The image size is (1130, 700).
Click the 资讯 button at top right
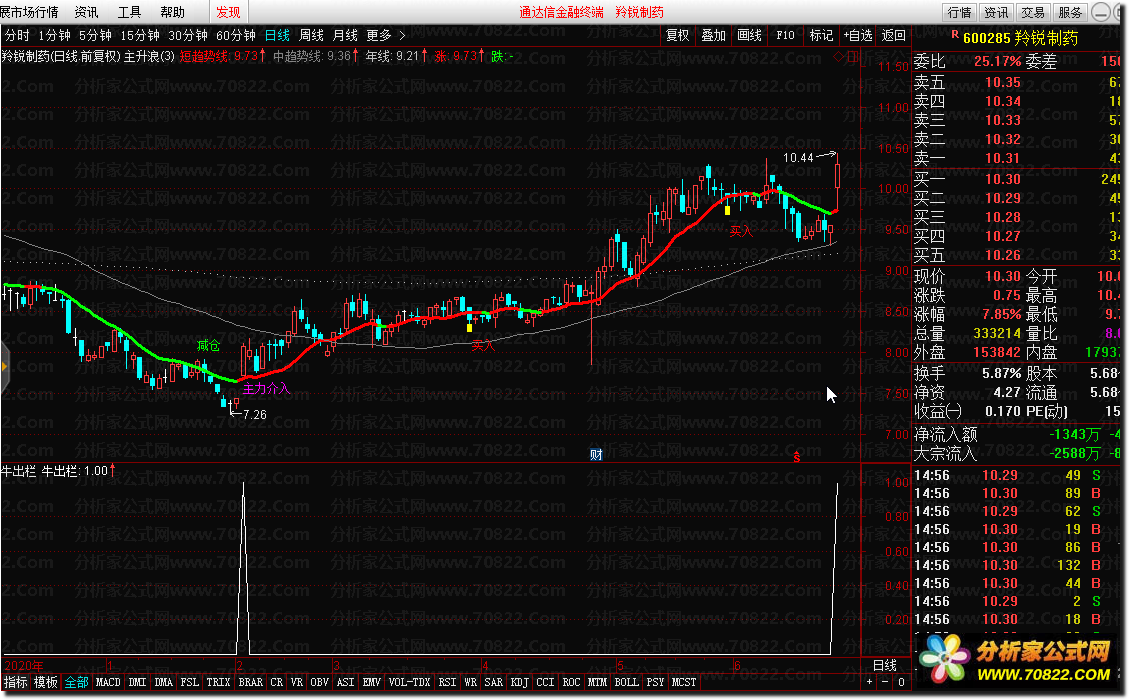(996, 12)
